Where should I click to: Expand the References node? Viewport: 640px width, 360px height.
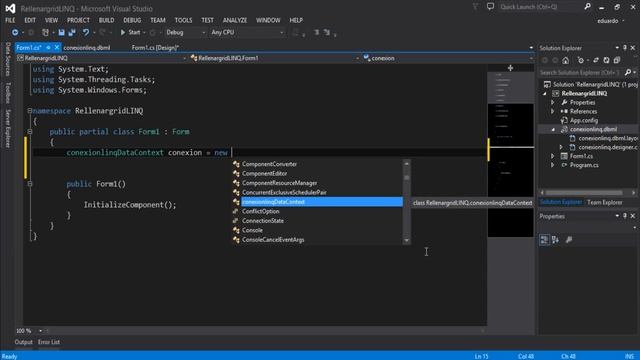[x=553, y=111]
